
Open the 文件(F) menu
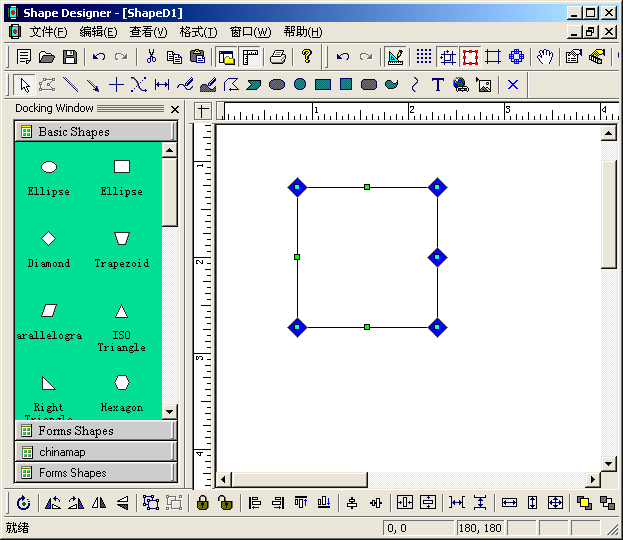tap(48, 32)
